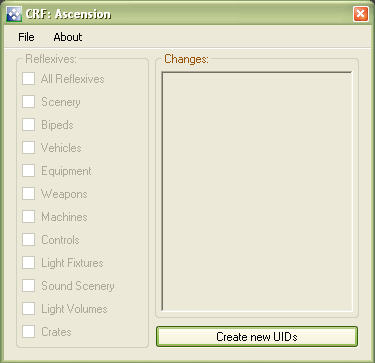
Task: Click the Create new UIDs button
Action: pos(257,337)
